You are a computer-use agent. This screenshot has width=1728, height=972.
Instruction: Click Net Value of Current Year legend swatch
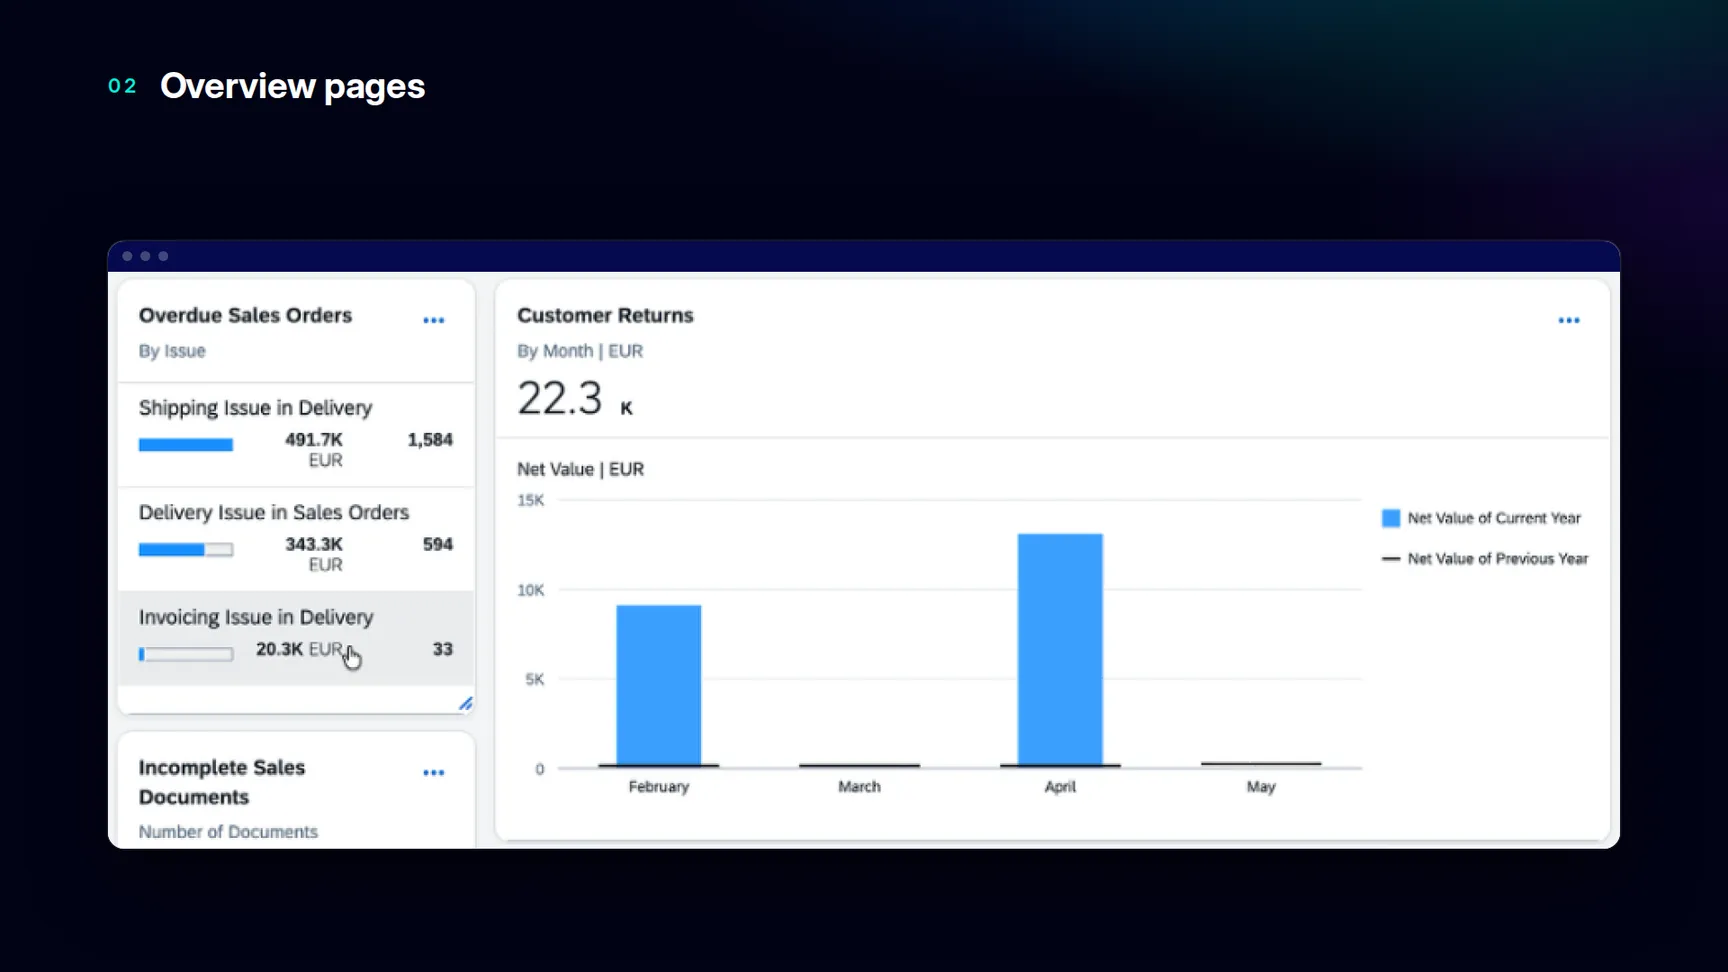click(1390, 518)
